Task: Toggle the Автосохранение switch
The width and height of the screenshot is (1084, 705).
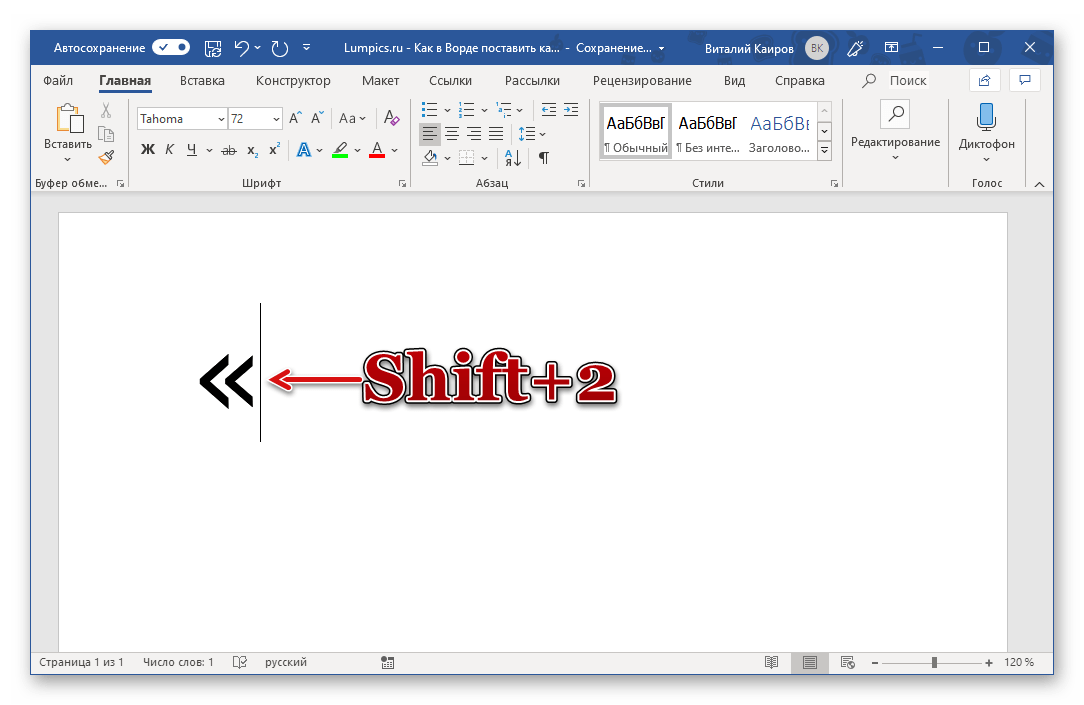Action: coord(171,47)
